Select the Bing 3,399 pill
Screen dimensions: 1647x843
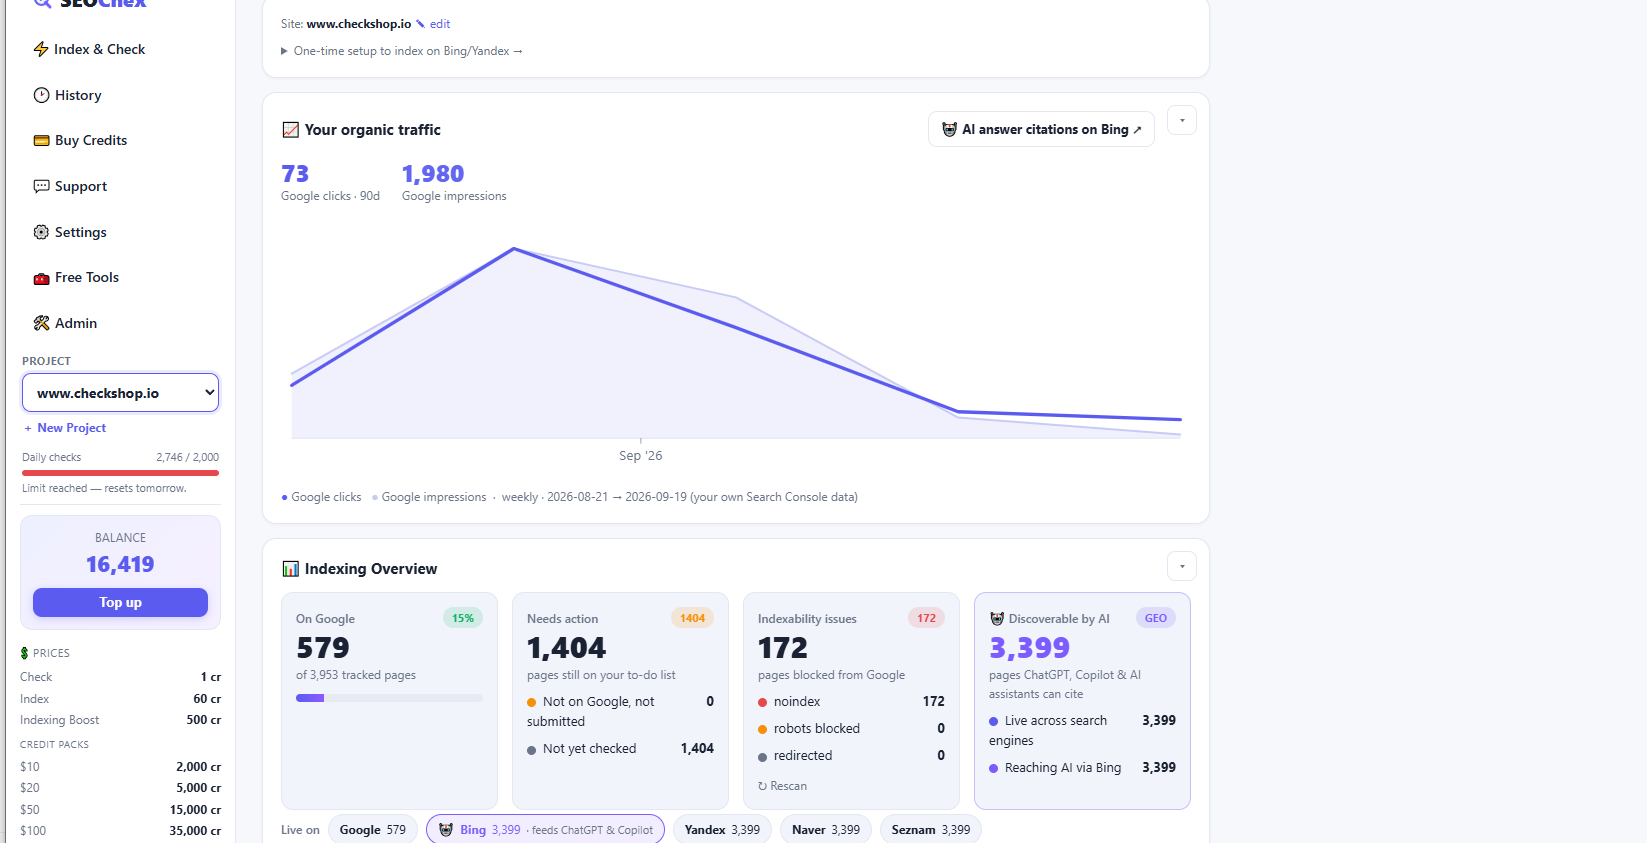545,830
